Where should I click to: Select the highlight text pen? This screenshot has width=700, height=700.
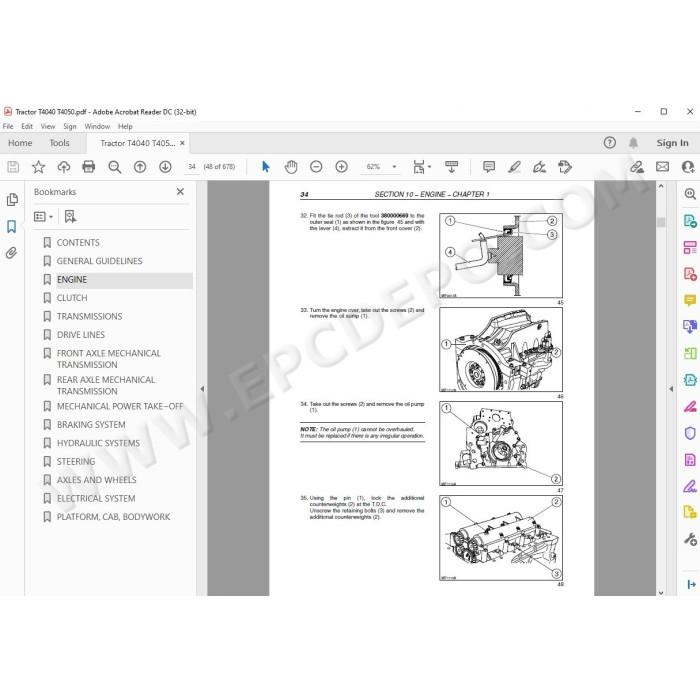pos(514,167)
